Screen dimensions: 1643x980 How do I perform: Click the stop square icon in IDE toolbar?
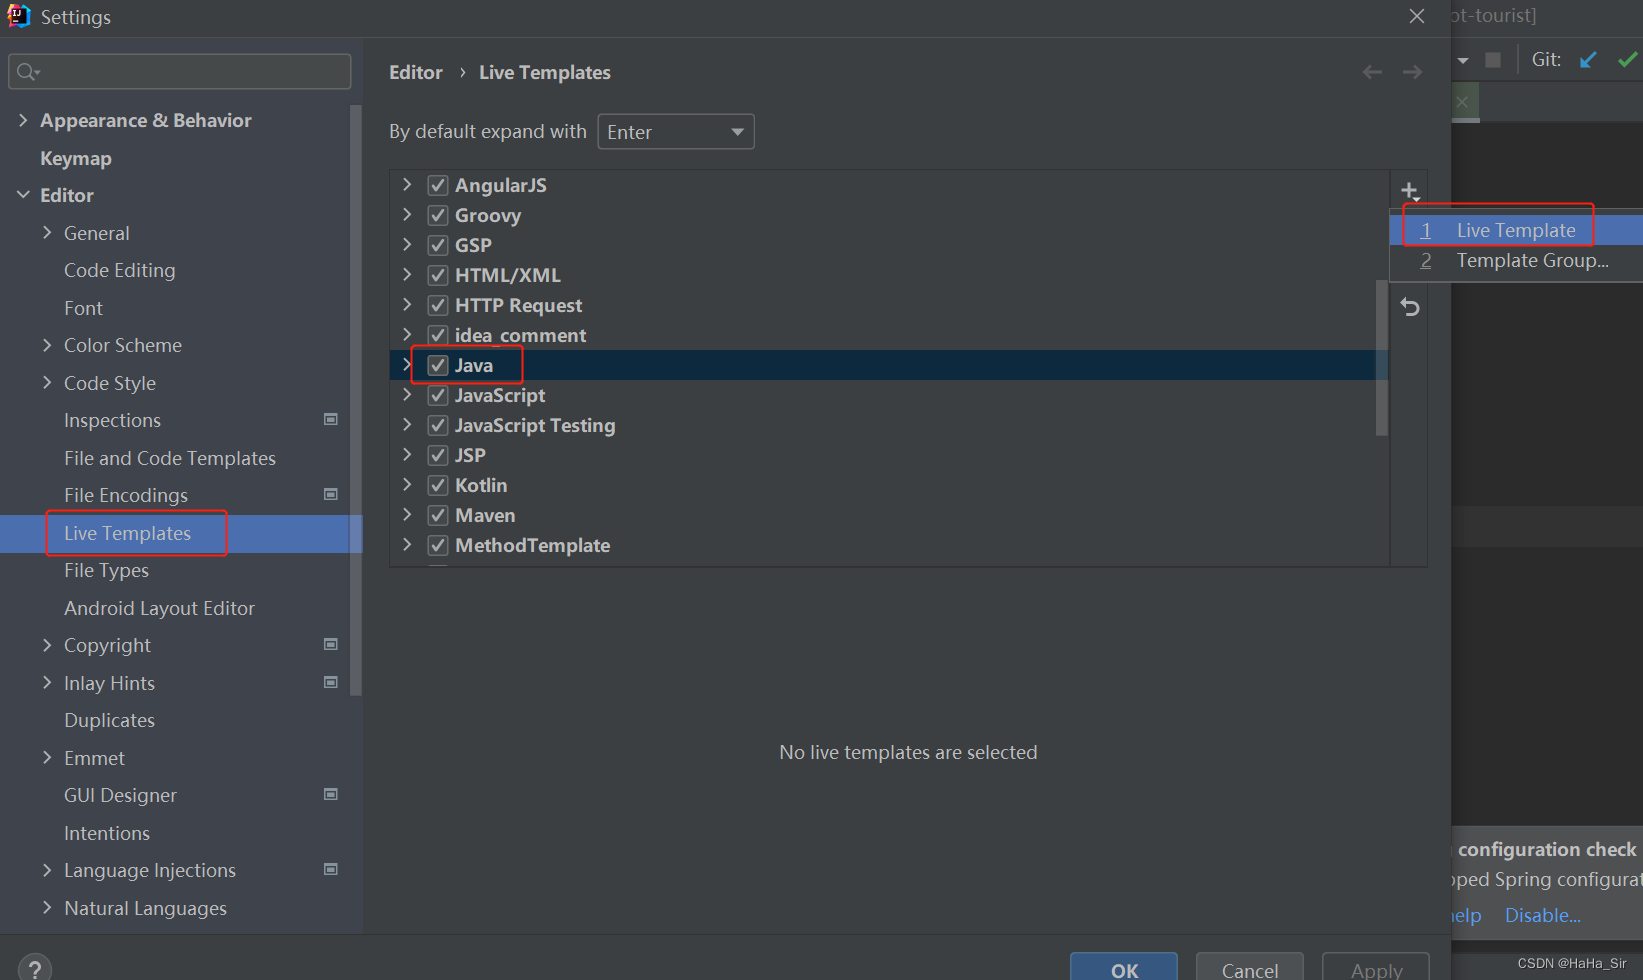(1493, 60)
